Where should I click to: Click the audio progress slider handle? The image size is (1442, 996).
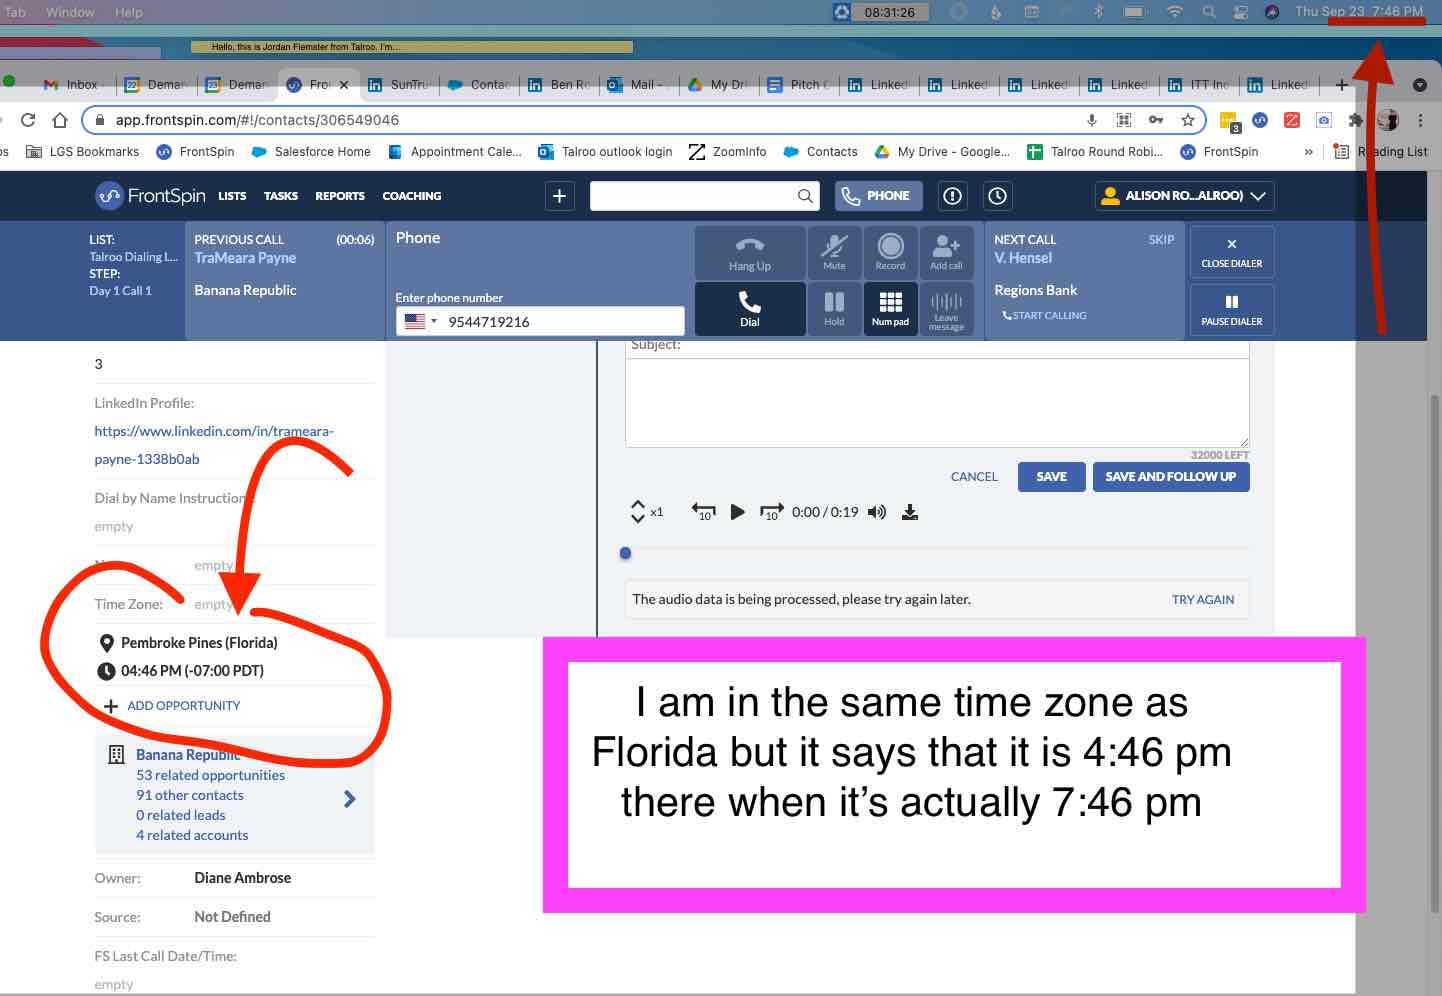[x=625, y=553]
